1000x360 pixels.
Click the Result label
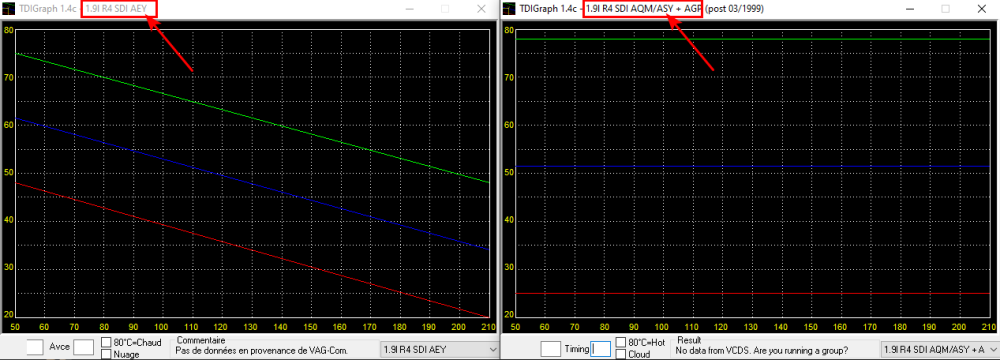point(689,341)
